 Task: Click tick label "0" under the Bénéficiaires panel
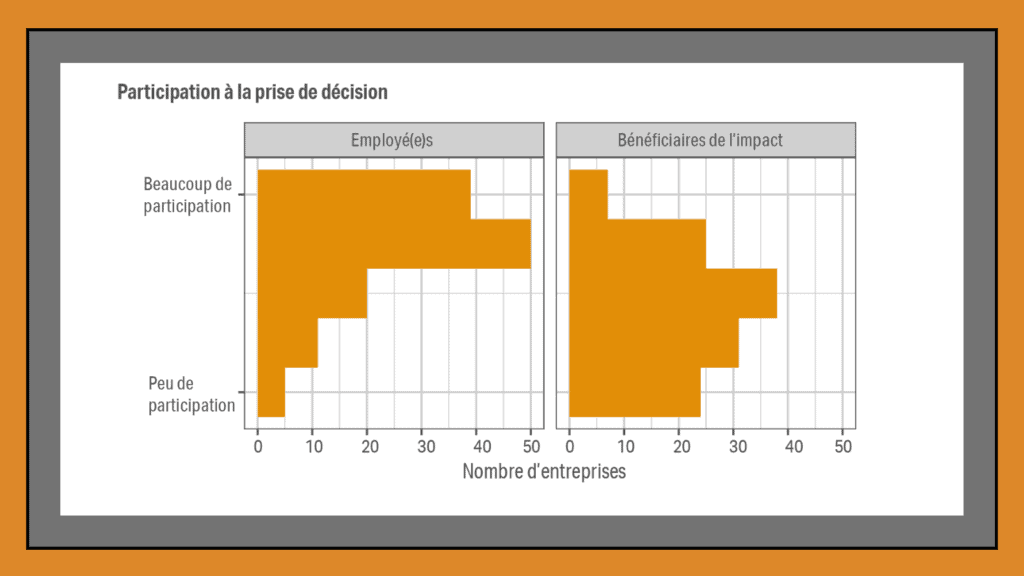coord(569,446)
